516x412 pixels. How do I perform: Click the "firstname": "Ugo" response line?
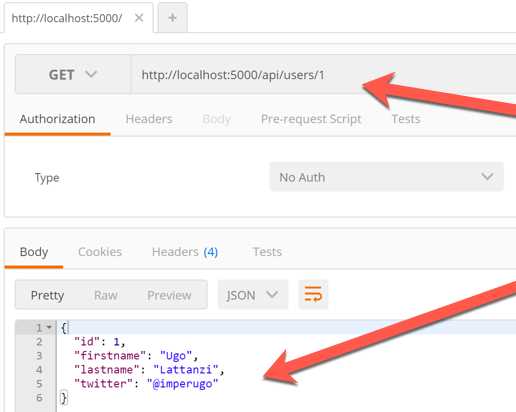(x=136, y=356)
